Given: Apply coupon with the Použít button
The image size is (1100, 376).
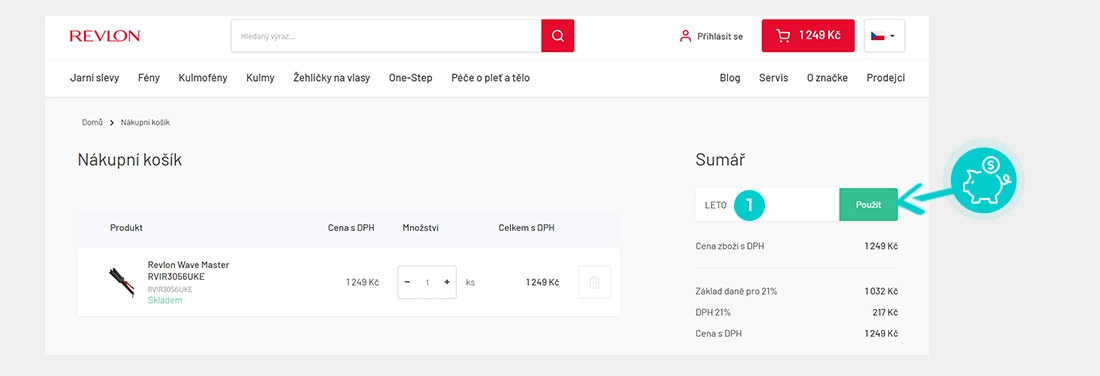Looking at the screenshot, I should pos(868,205).
